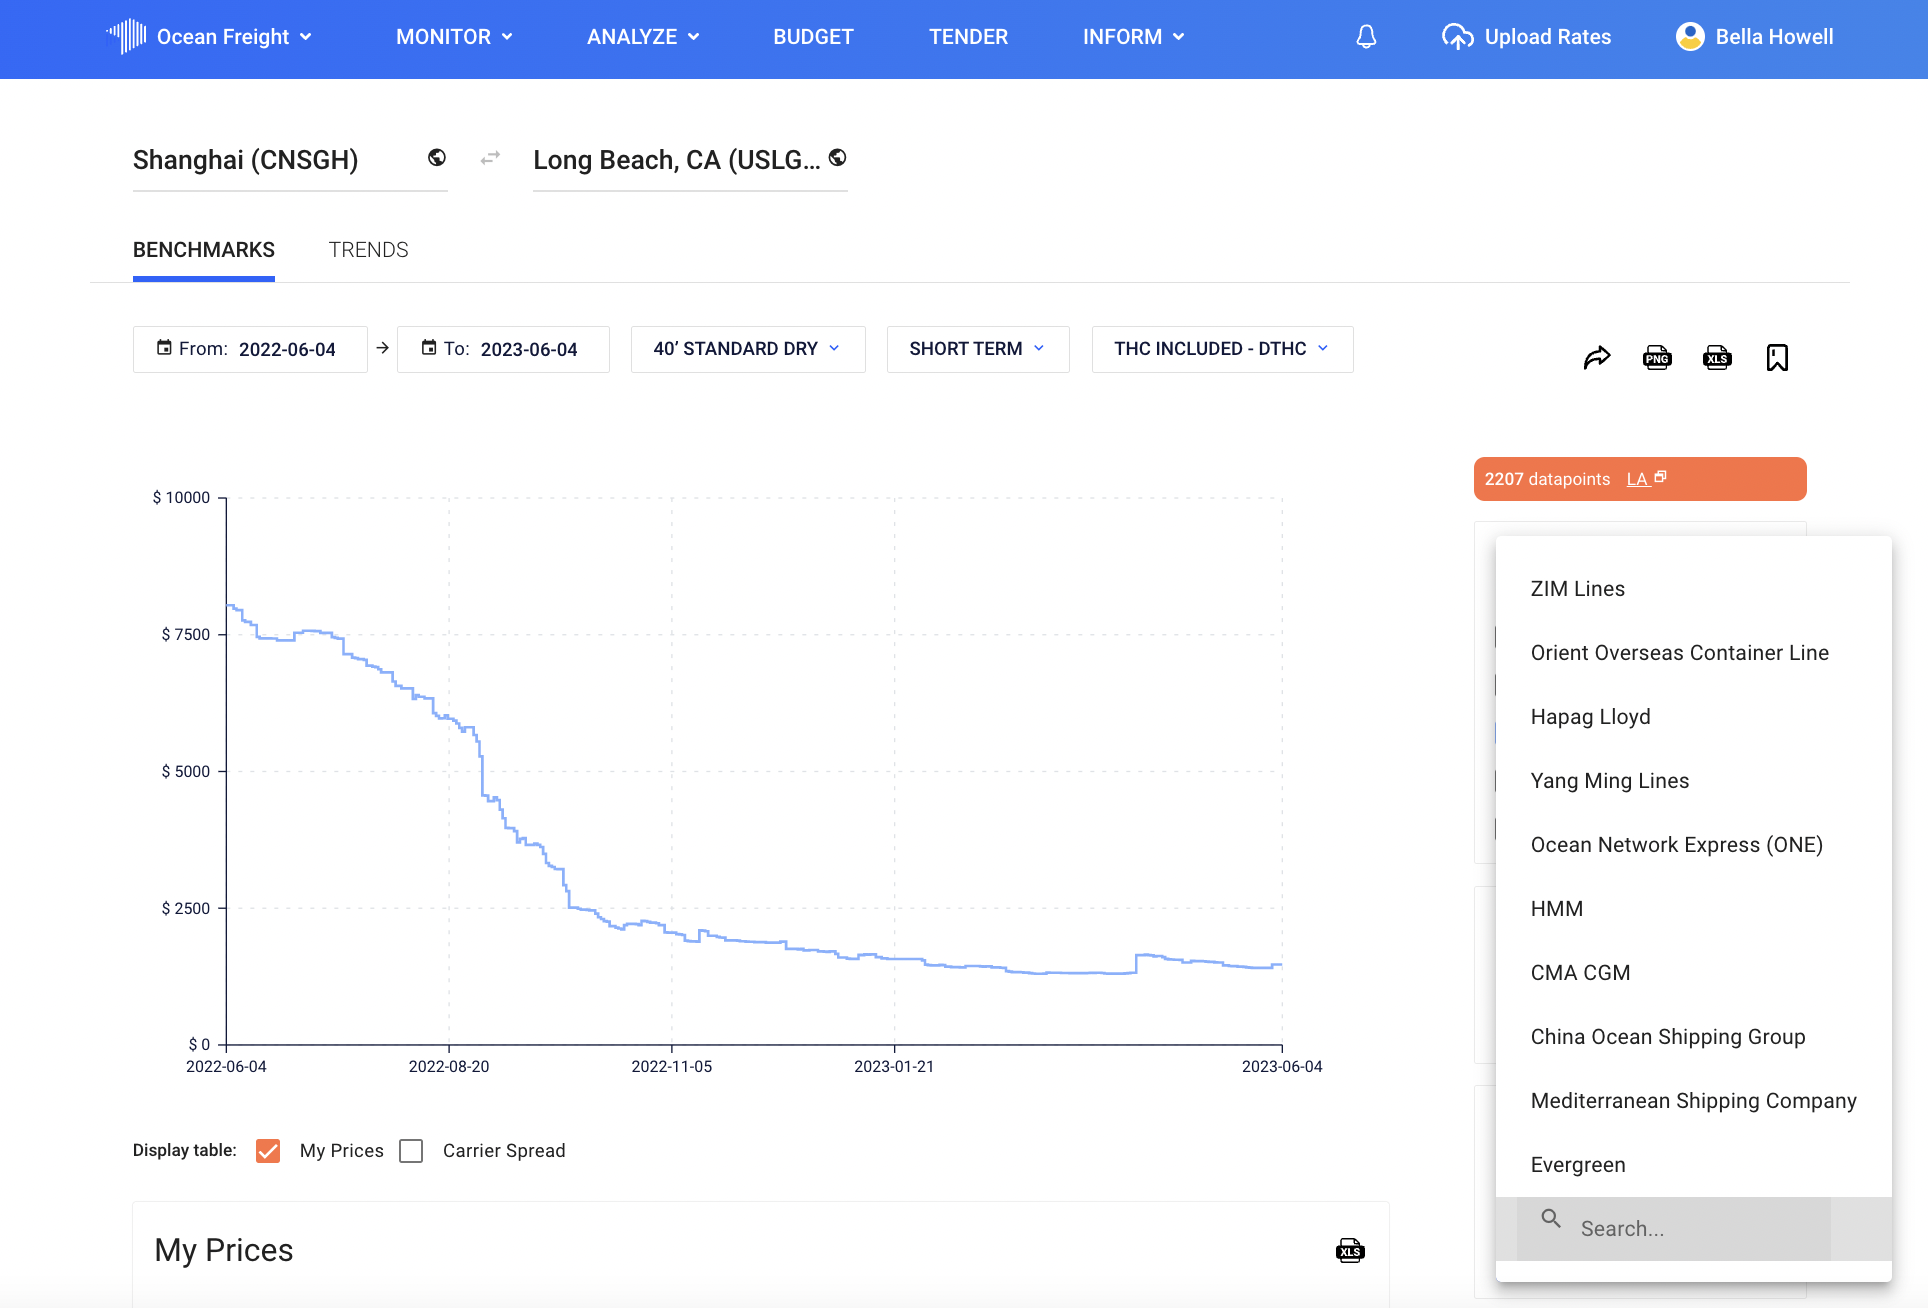Export chart data as XLS
The image size is (1928, 1308).
point(1717,357)
